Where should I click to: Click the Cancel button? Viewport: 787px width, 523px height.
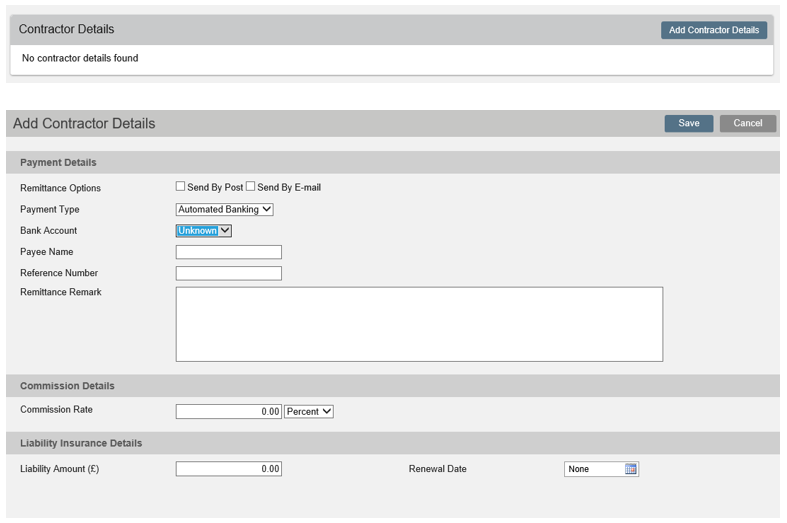tap(748, 123)
